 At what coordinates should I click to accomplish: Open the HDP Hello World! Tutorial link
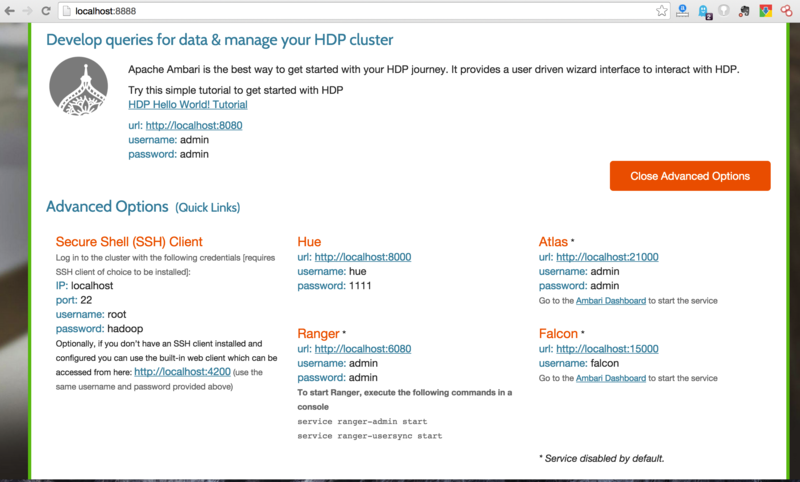188,105
